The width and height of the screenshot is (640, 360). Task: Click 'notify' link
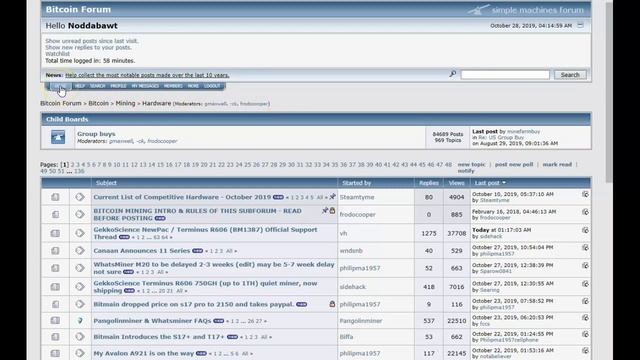coord(466,171)
